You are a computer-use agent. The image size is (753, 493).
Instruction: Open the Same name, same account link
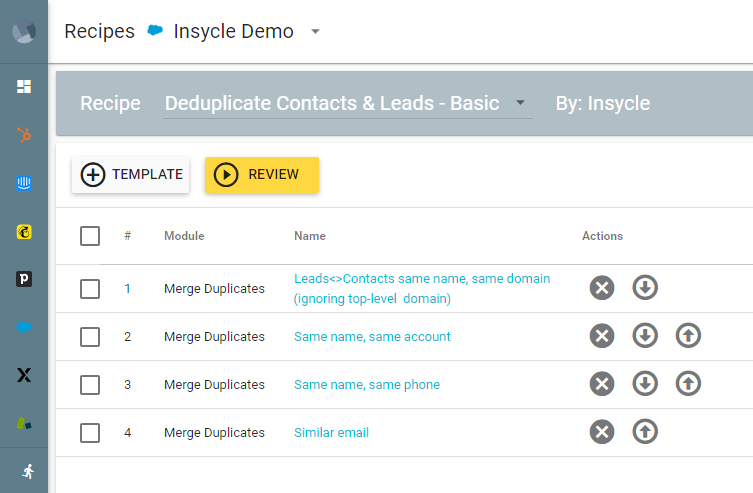[372, 337]
